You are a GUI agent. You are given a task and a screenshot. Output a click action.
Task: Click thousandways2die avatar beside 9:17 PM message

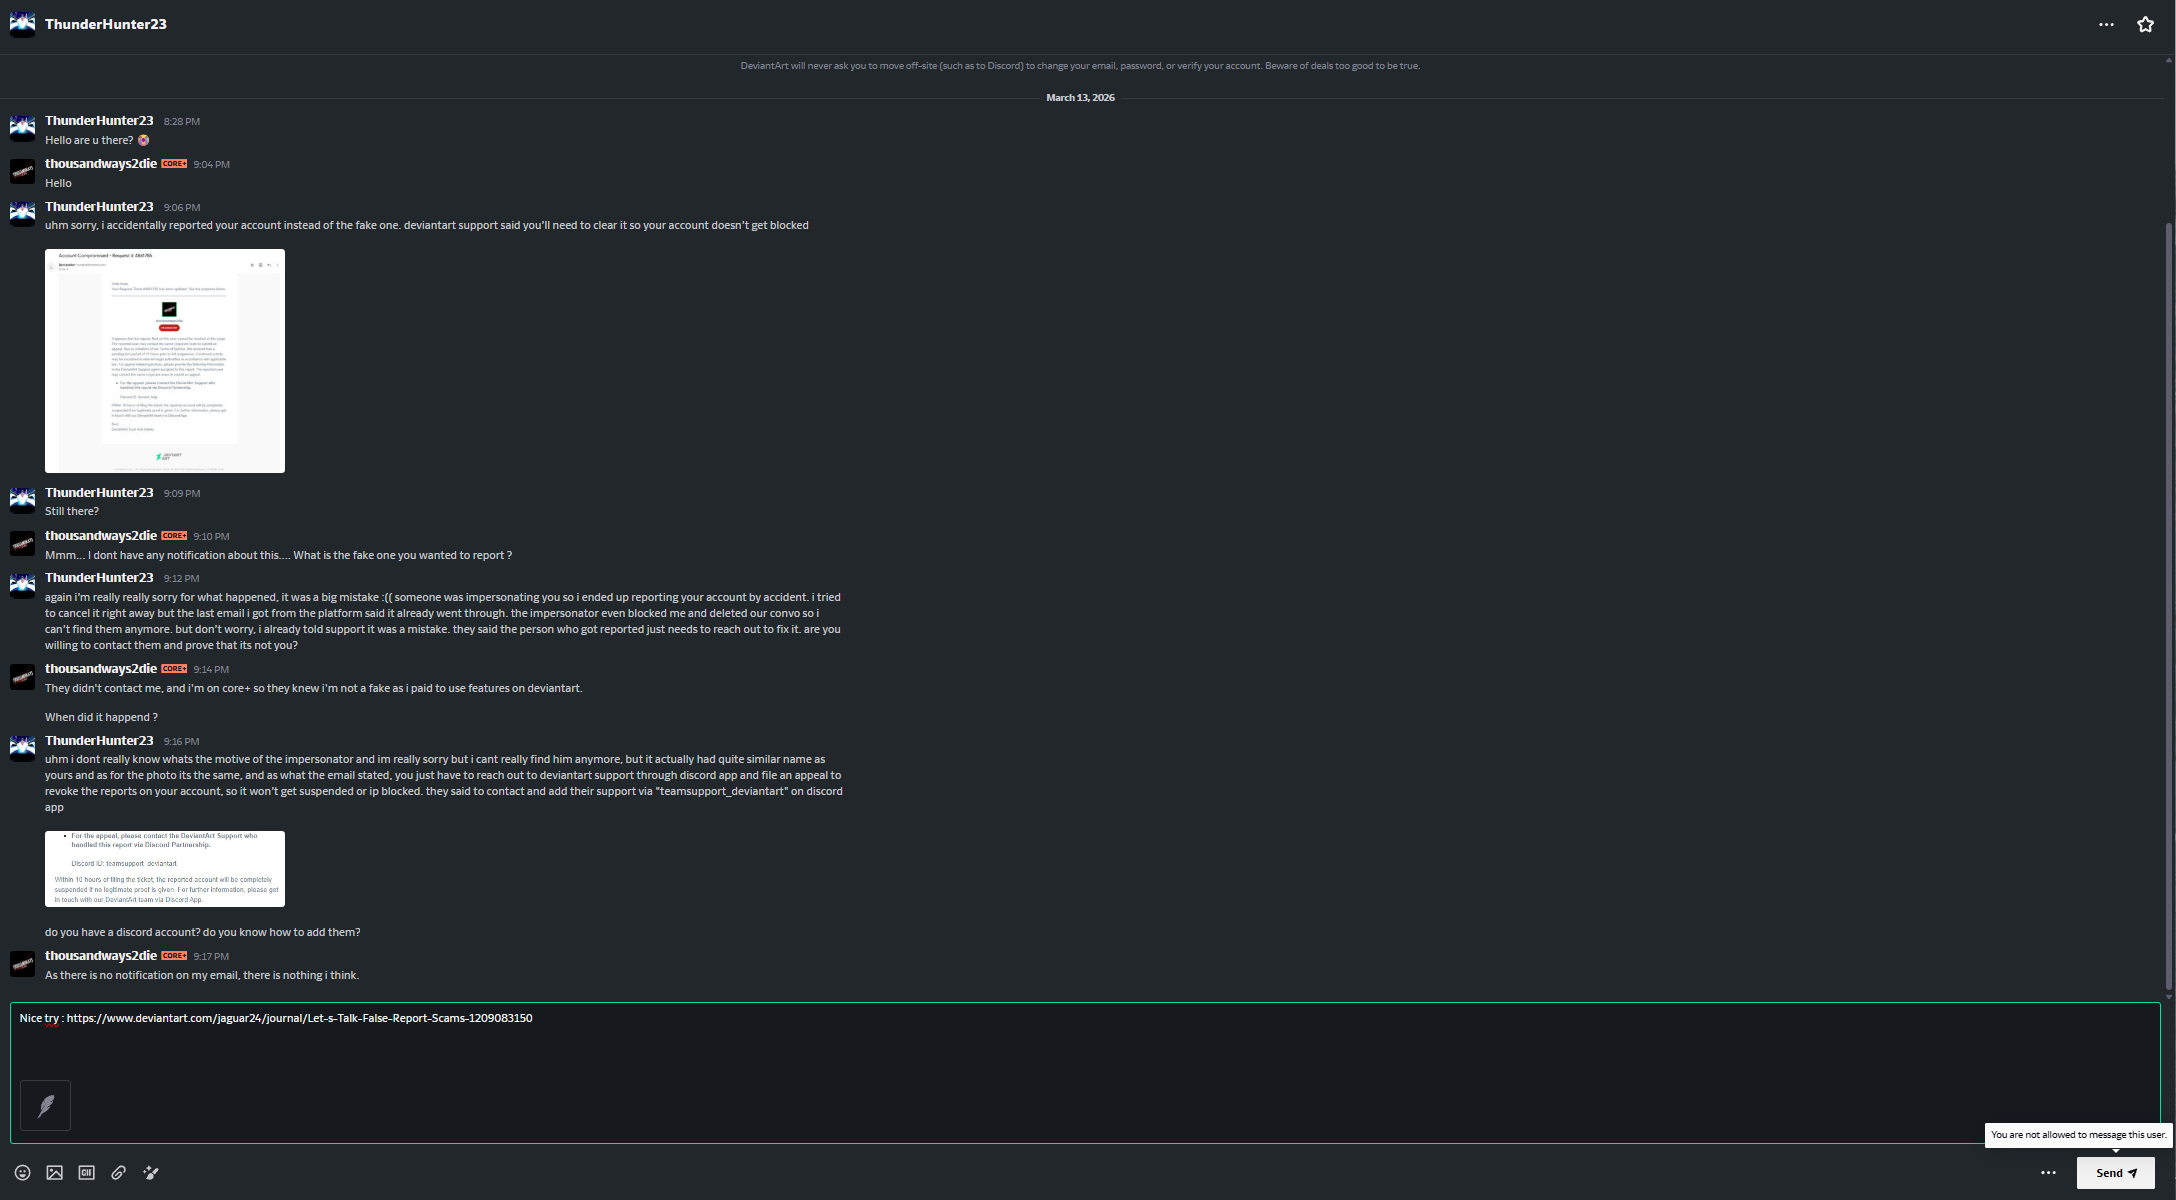(x=22, y=963)
